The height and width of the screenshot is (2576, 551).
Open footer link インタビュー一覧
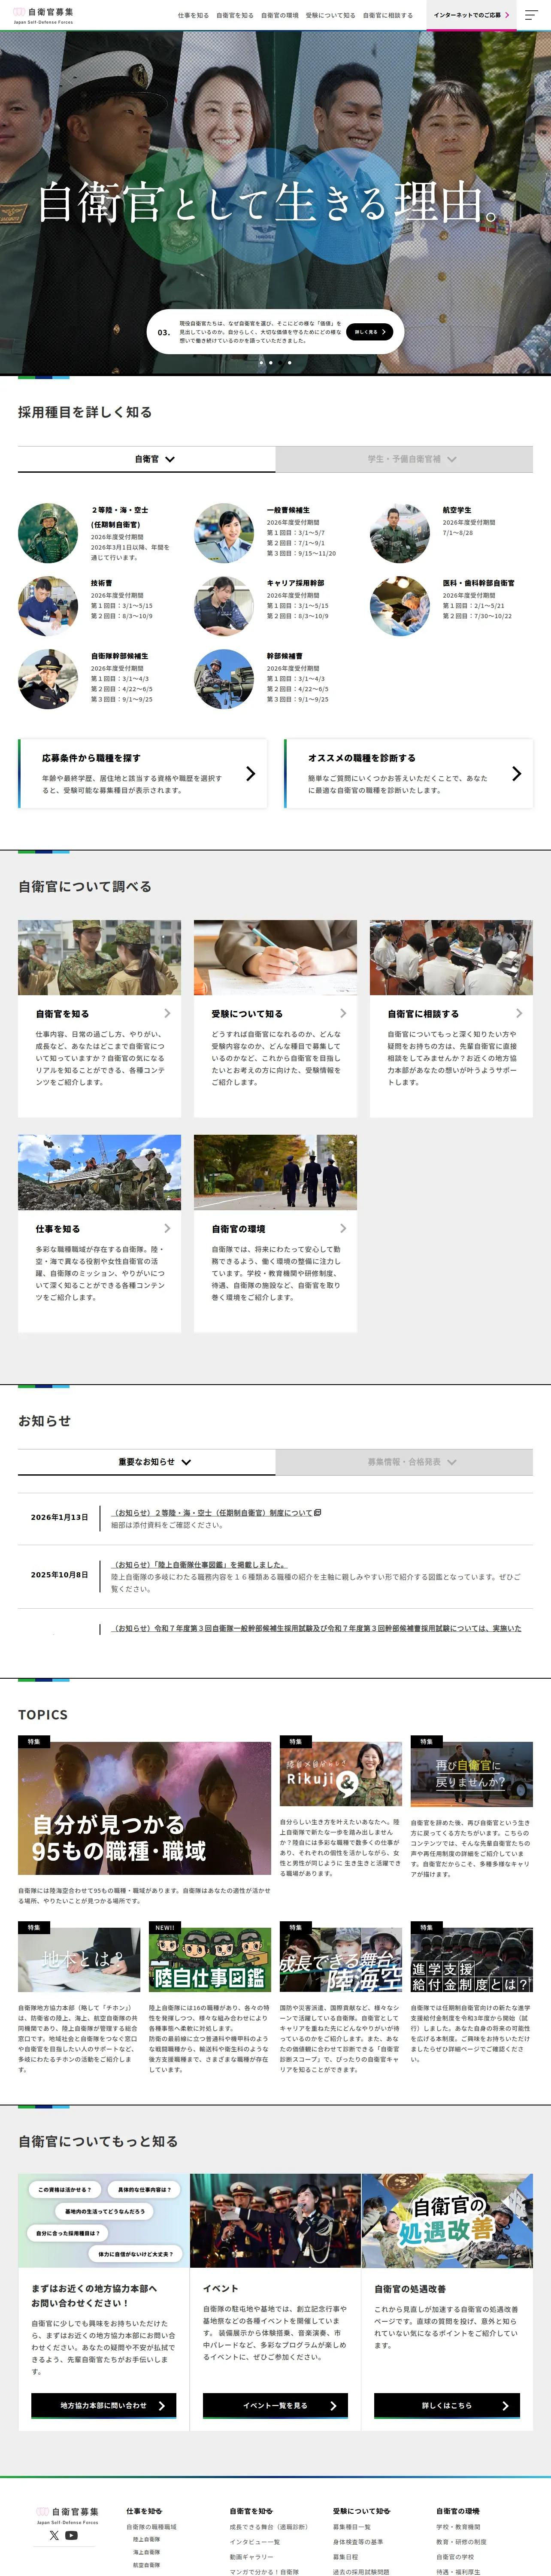click(255, 2542)
